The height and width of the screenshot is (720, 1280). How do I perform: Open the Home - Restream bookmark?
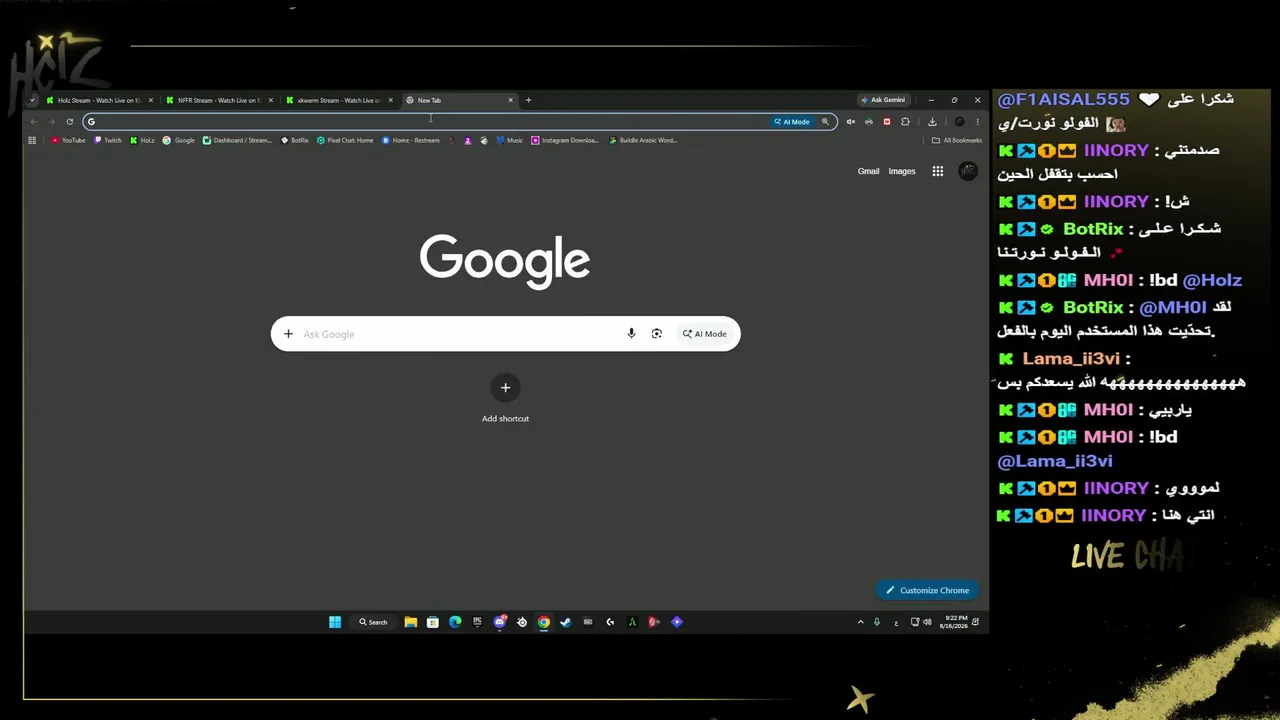click(411, 140)
